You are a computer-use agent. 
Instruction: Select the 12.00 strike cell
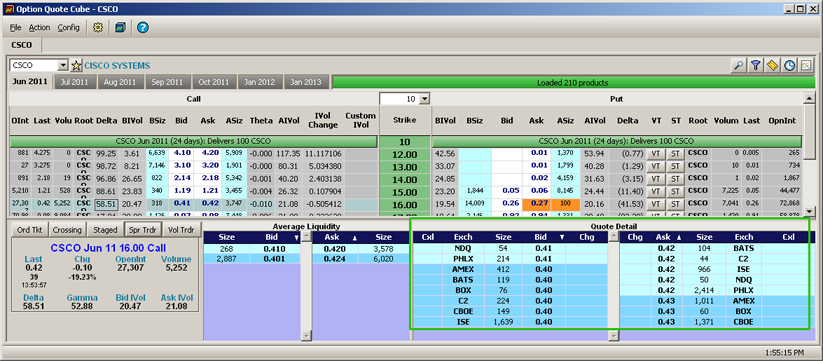click(405, 155)
